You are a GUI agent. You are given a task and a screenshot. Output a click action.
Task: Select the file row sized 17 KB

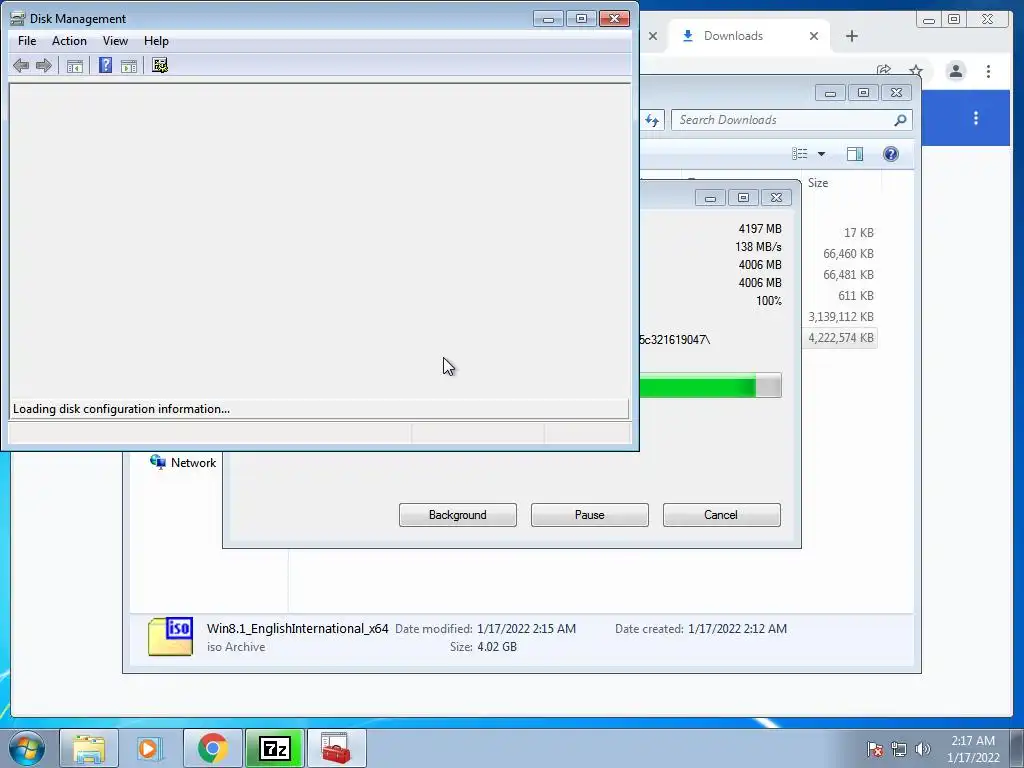857,232
